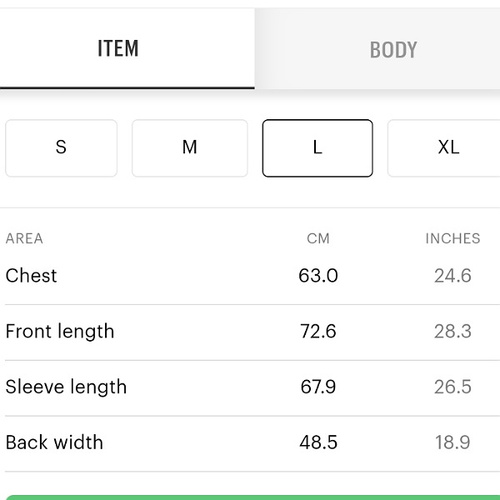Viewport: 500px width, 500px height.
Task: Click the 72.6 front length value
Action: (x=318, y=331)
